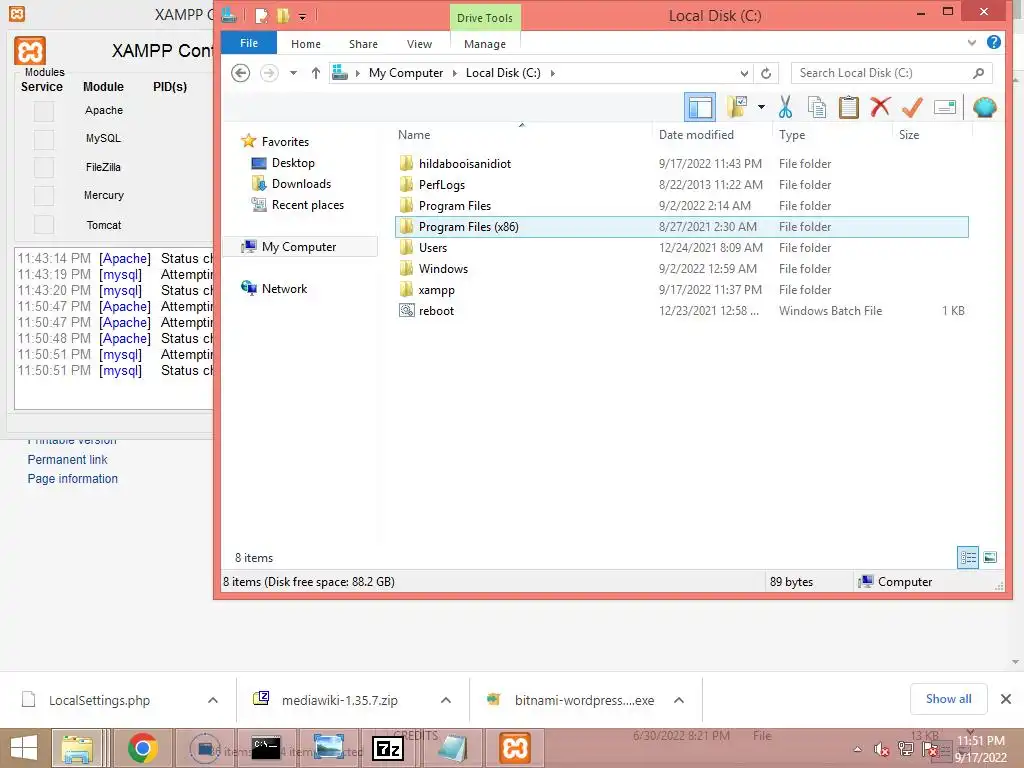1024x768 pixels.
Task: Open the Windows Start button
Action: 24,748
